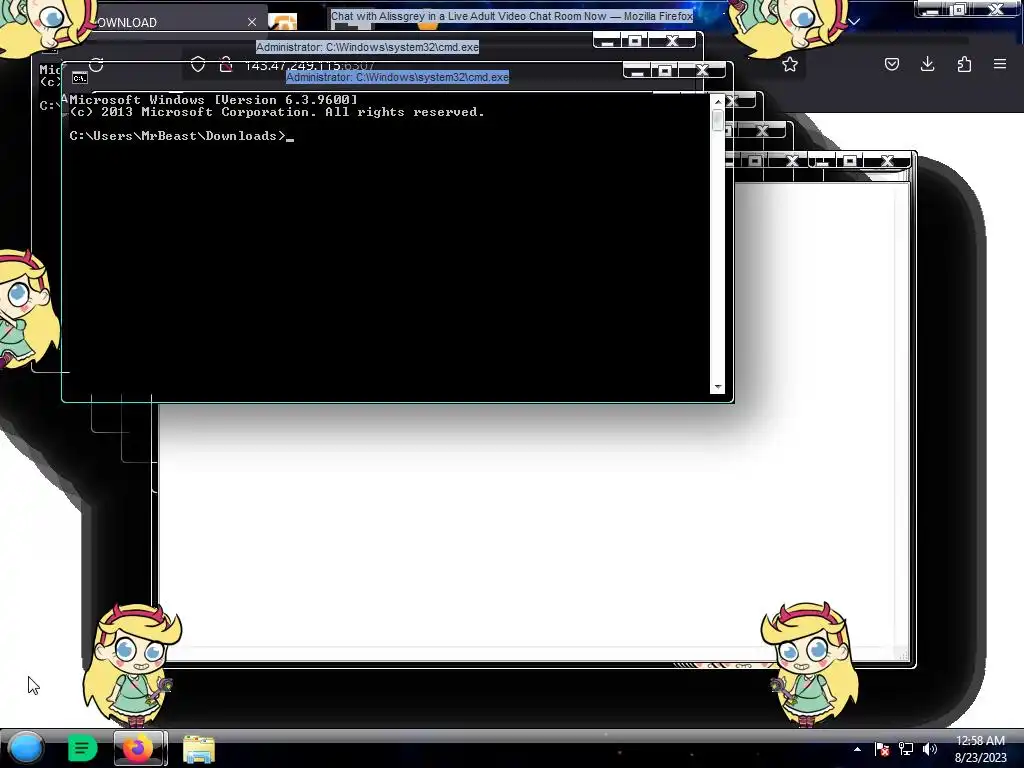Open the tracking protection shield icon

pyautogui.click(x=198, y=64)
